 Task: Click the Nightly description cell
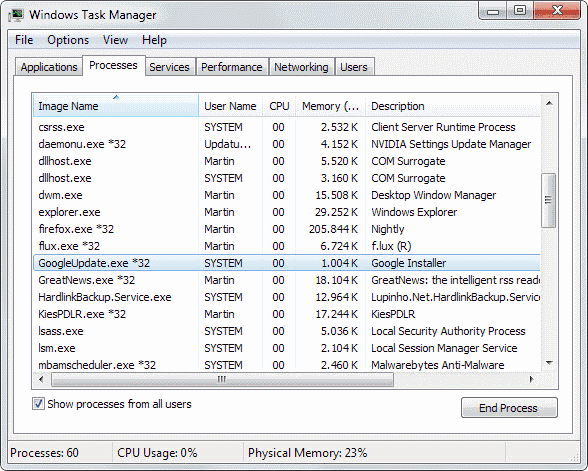[388, 229]
